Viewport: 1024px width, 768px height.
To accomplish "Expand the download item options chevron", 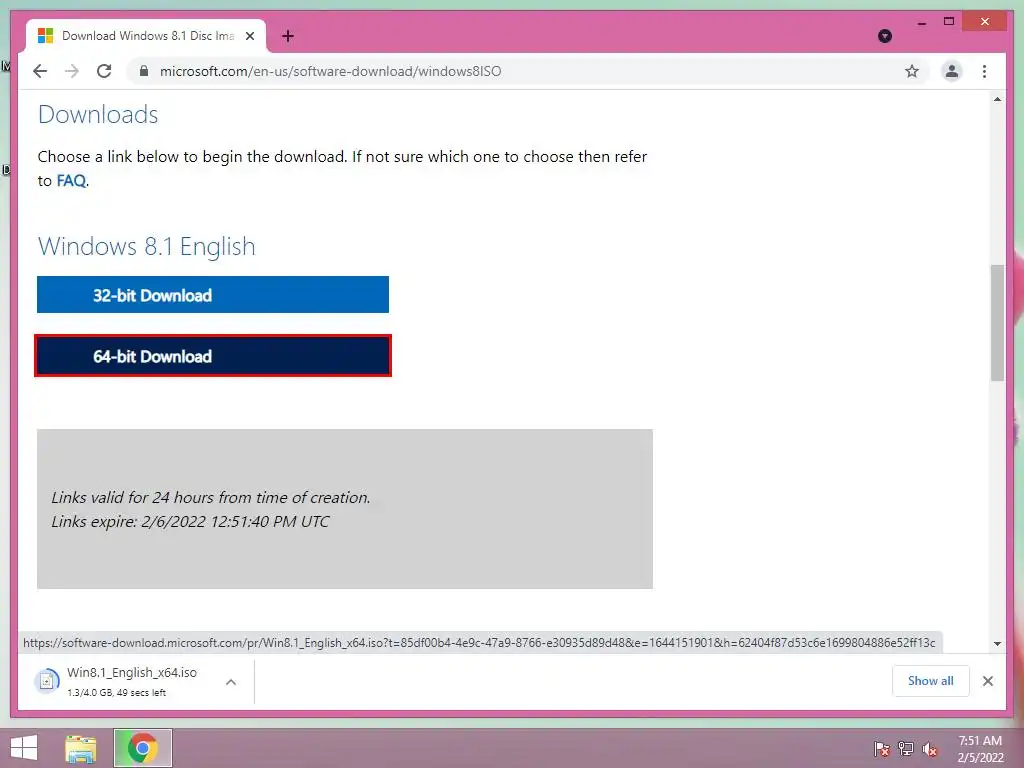I will [x=231, y=682].
